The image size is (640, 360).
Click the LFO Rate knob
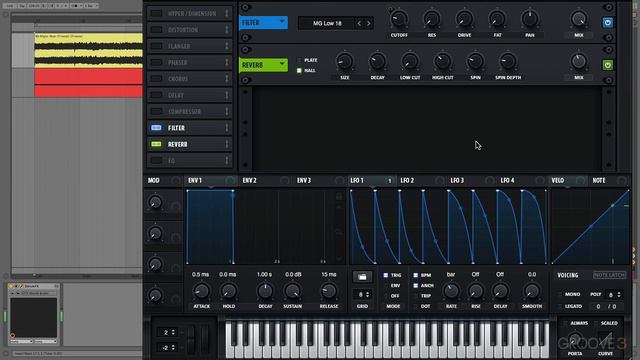(x=451, y=291)
